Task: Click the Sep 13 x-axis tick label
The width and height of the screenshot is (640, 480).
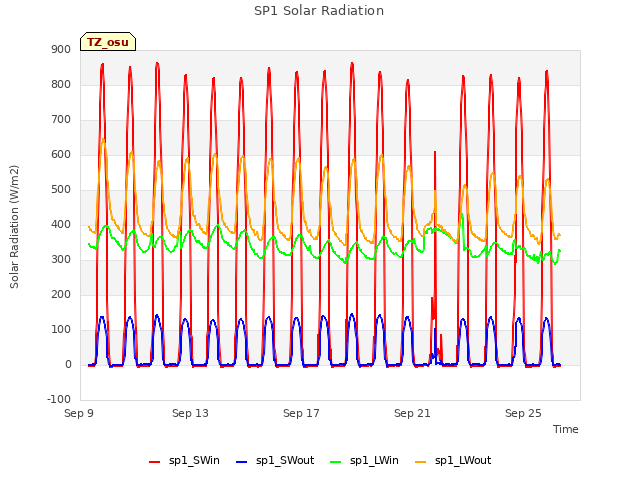Action: (x=190, y=413)
